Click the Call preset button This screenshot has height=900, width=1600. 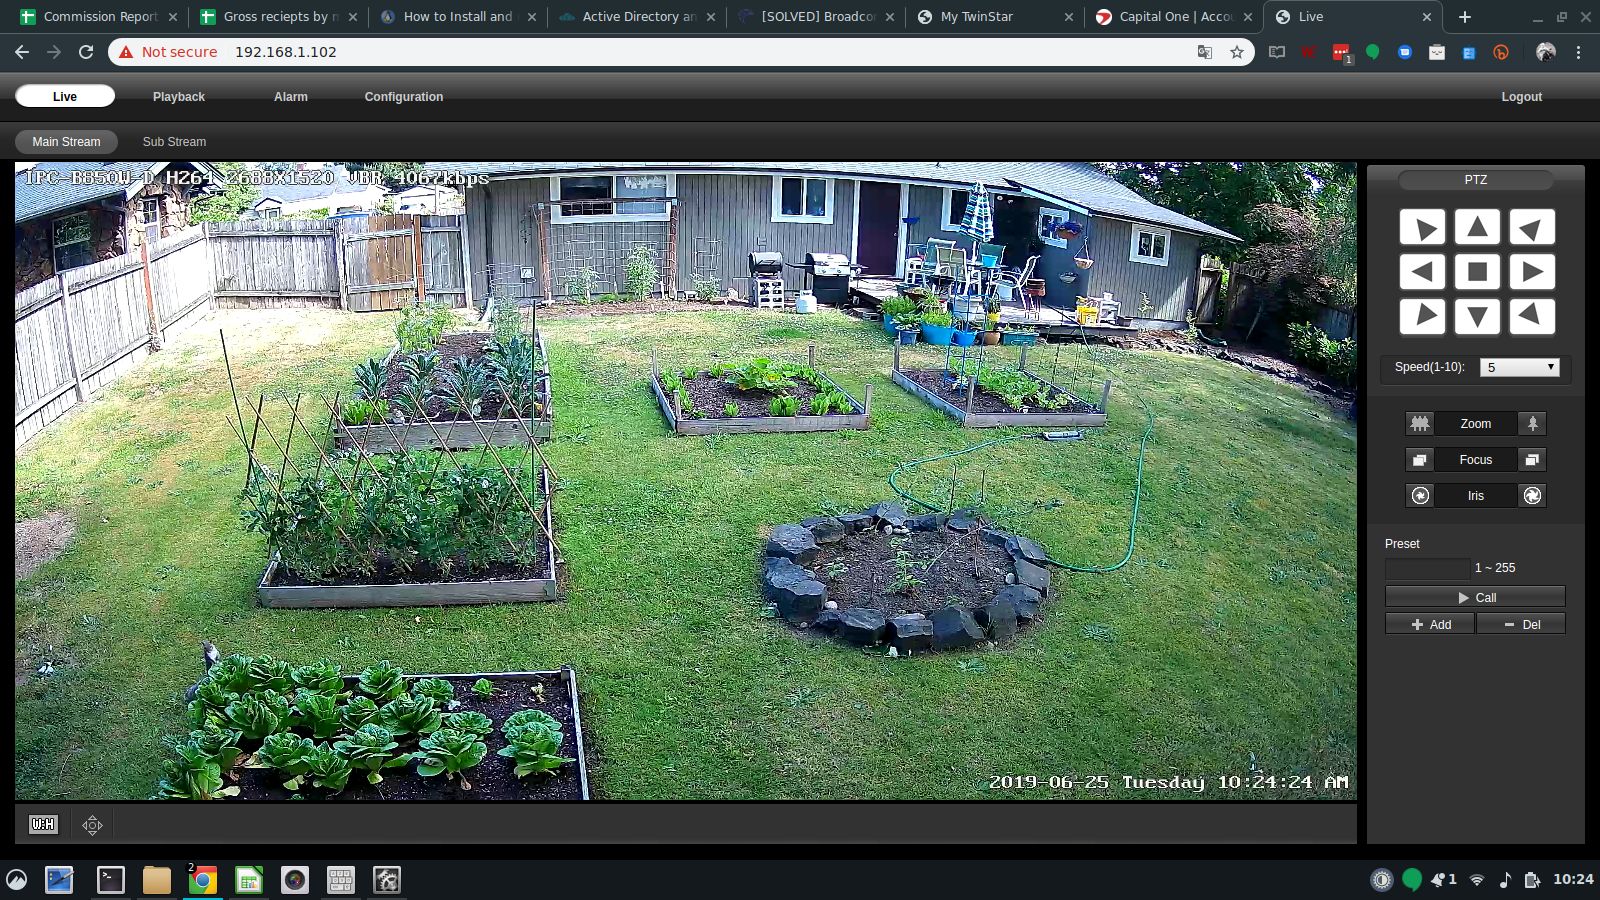(x=1475, y=597)
